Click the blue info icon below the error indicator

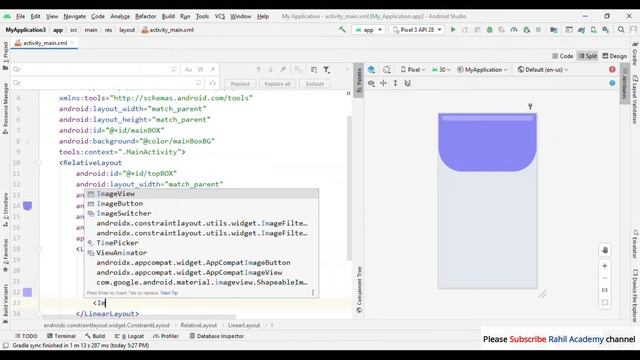(x=612, y=83)
